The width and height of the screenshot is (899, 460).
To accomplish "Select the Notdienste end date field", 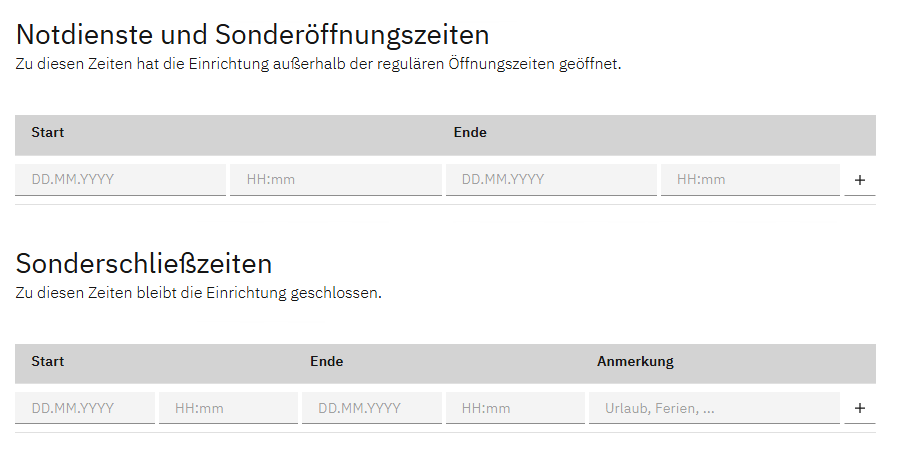I will click(550, 180).
